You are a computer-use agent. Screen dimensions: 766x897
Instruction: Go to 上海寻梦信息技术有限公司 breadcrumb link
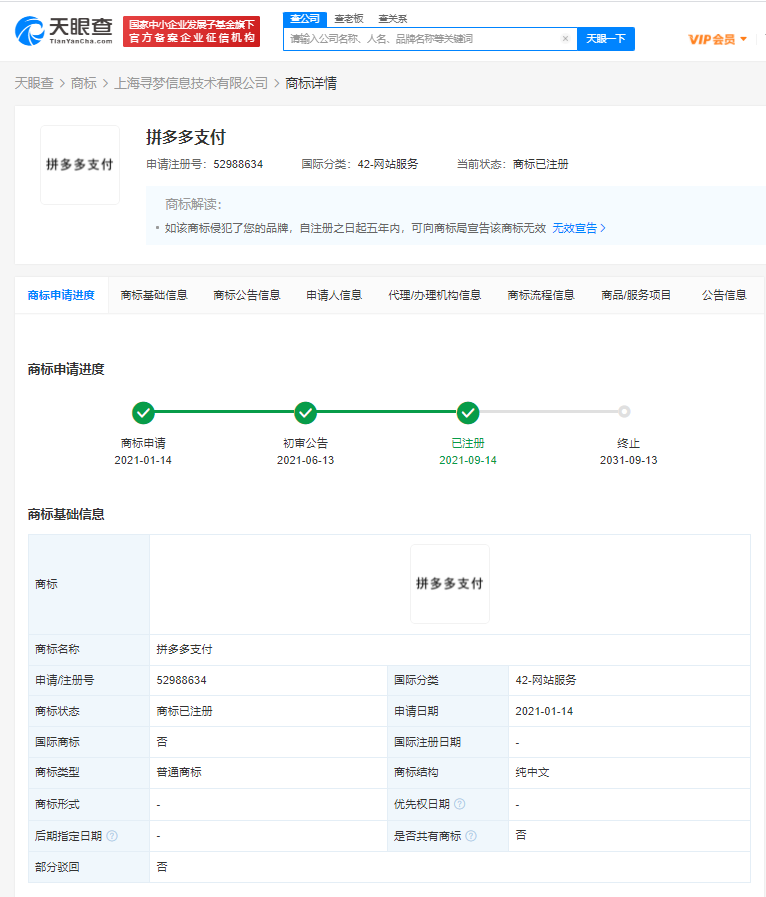pos(192,83)
